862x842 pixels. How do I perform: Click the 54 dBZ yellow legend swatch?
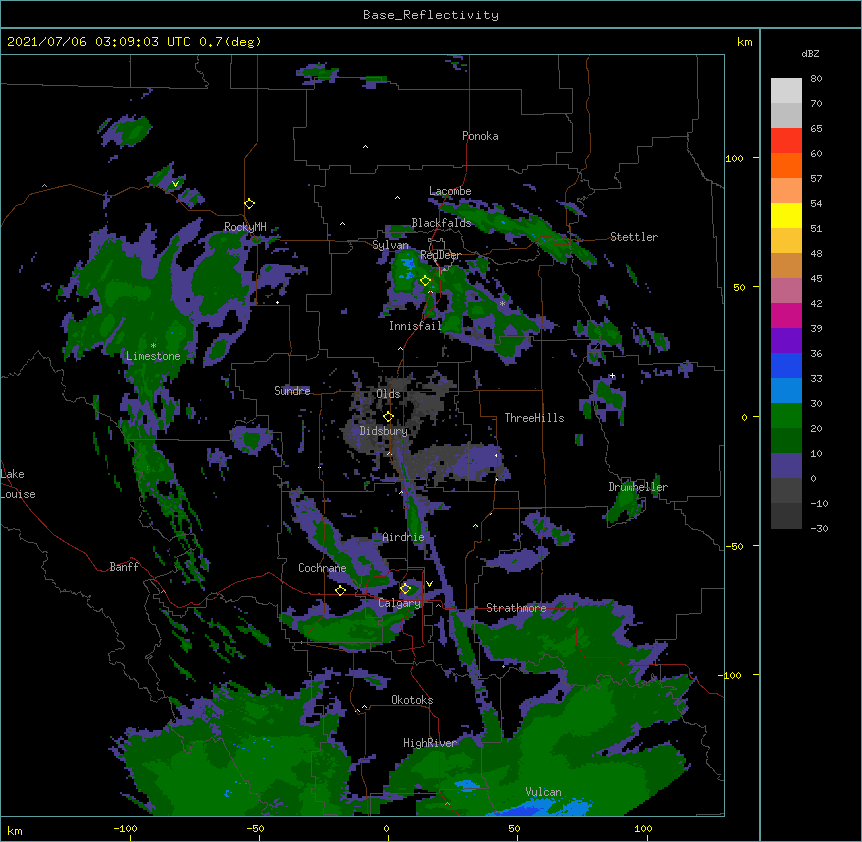click(786, 215)
